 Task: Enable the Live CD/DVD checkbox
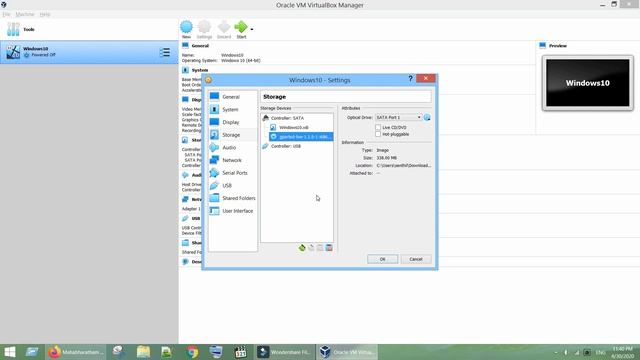coord(378,127)
